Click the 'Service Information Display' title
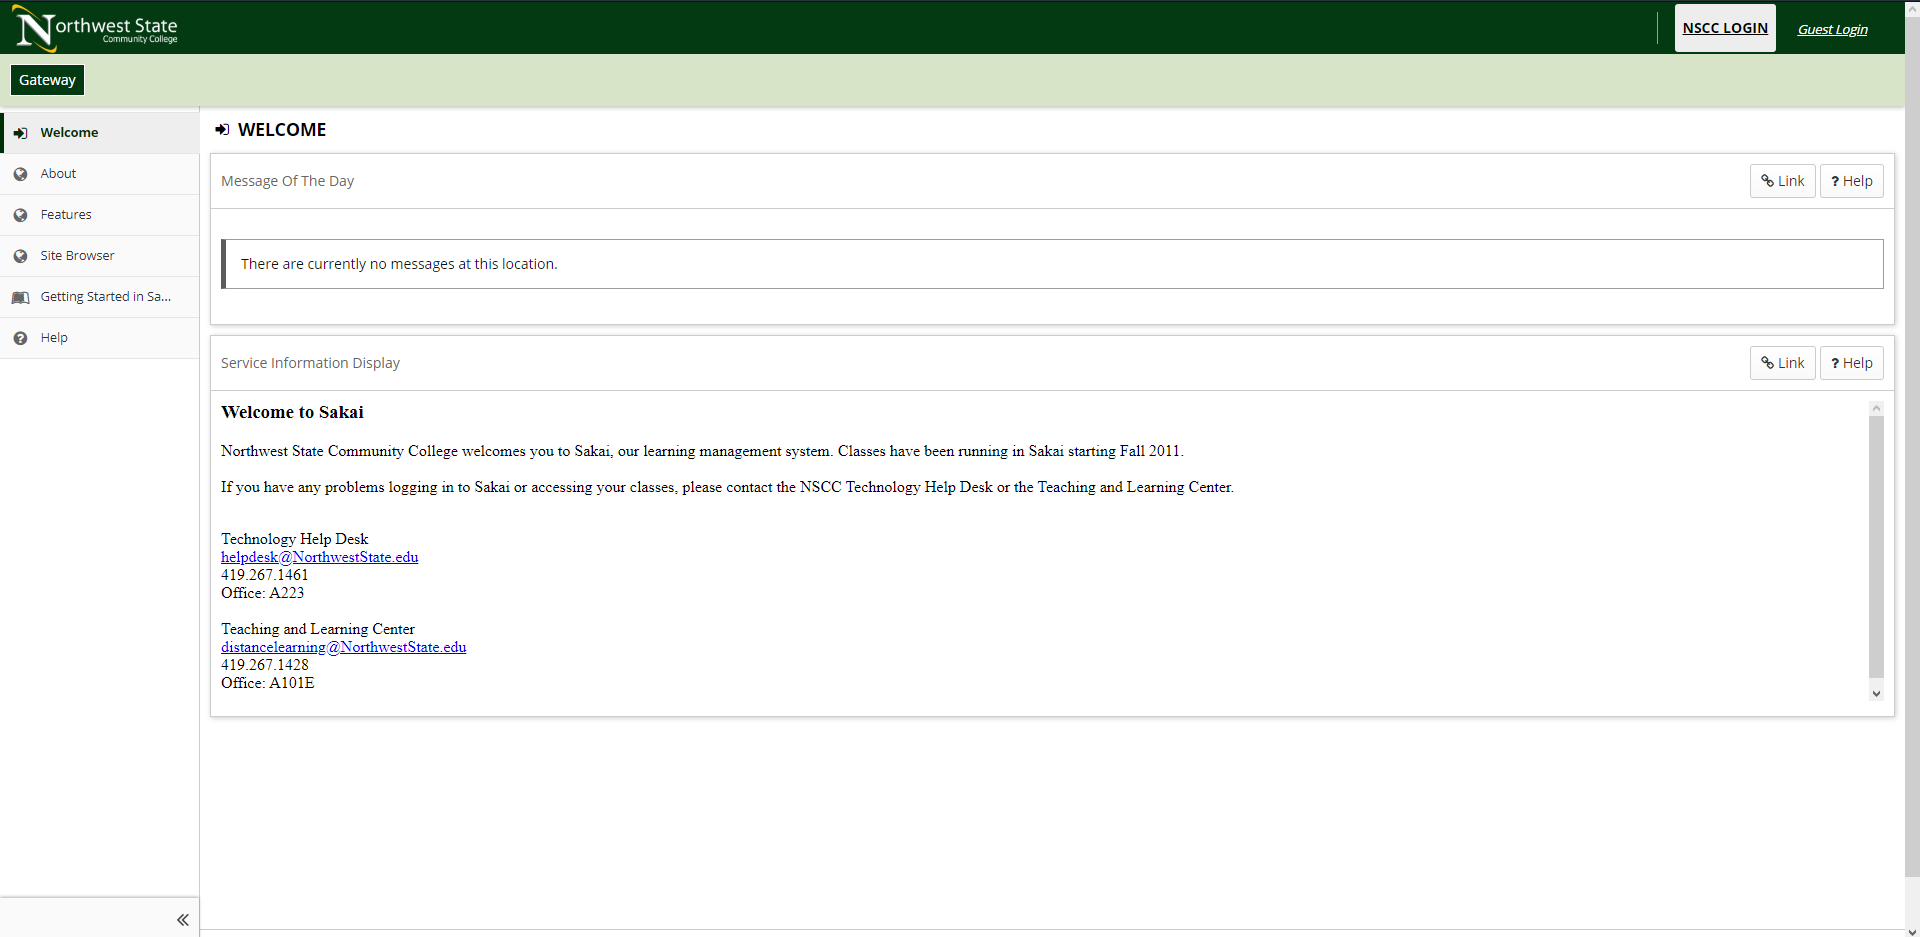Image resolution: width=1920 pixels, height=937 pixels. tap(310, 363)
